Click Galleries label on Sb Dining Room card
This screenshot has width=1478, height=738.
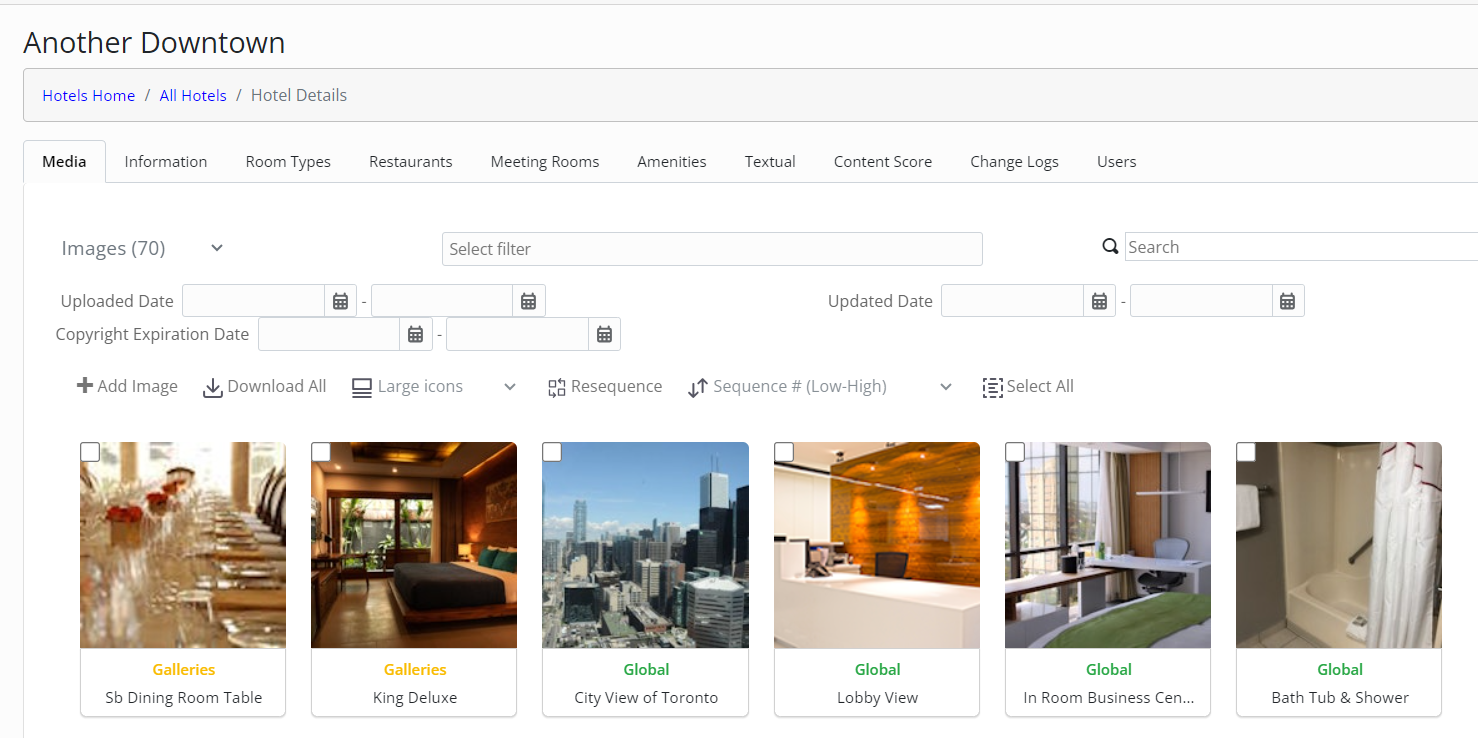tap(184, 669)
